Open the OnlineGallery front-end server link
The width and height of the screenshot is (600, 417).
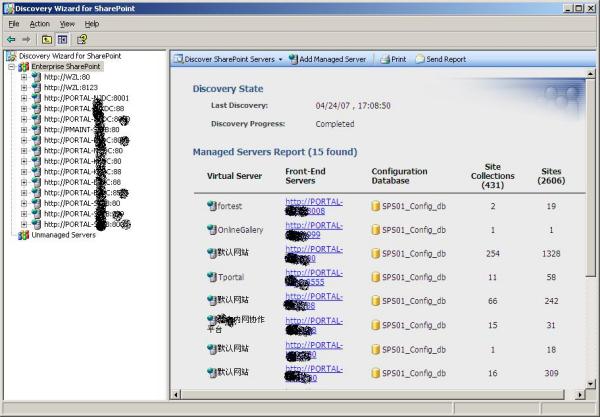(314, 230)
